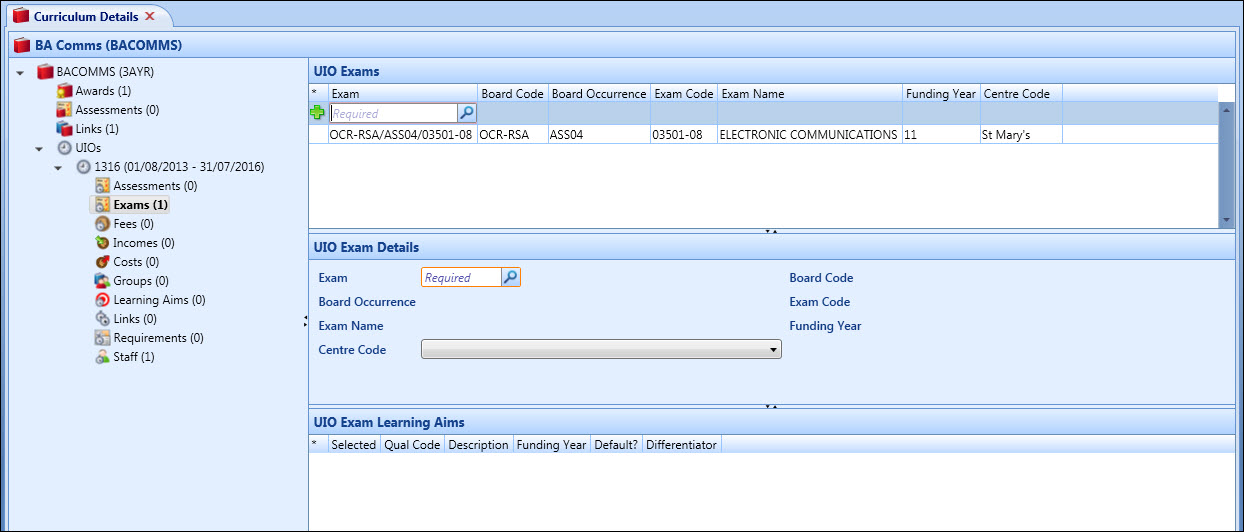
Task: Sort by the Exam Code column header
Action: tap(684, 93)
